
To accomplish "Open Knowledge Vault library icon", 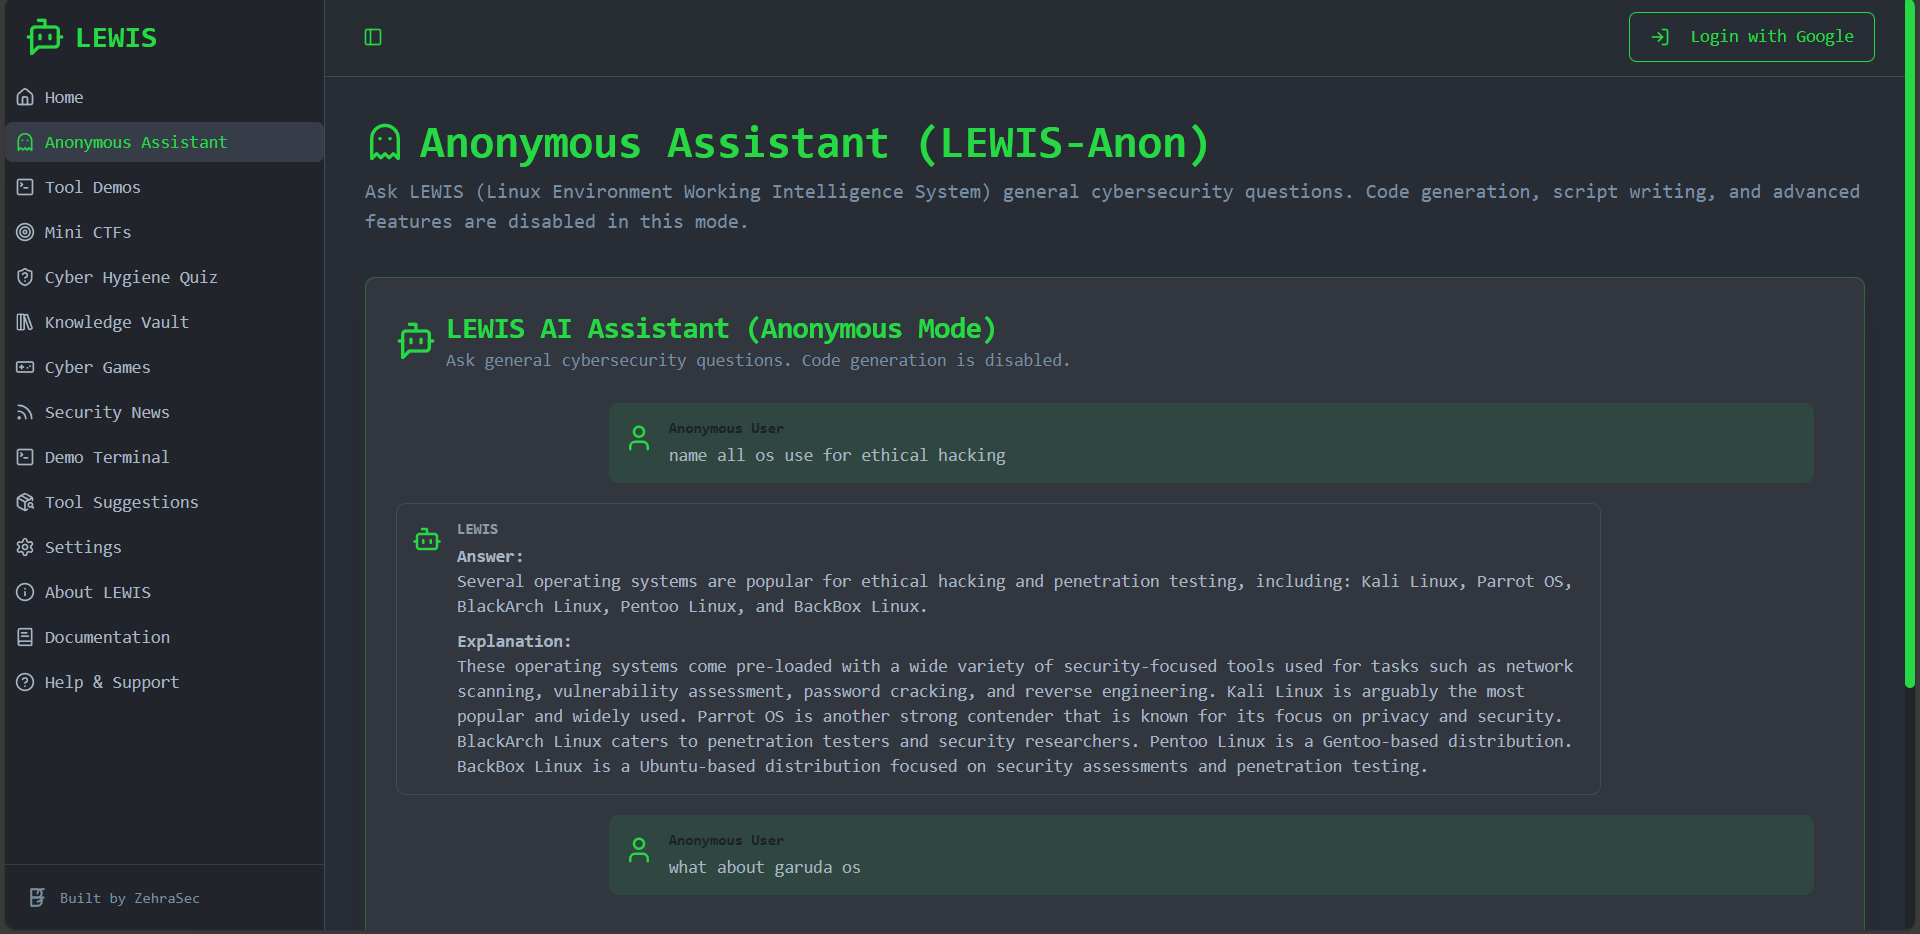I will [25, 322].
